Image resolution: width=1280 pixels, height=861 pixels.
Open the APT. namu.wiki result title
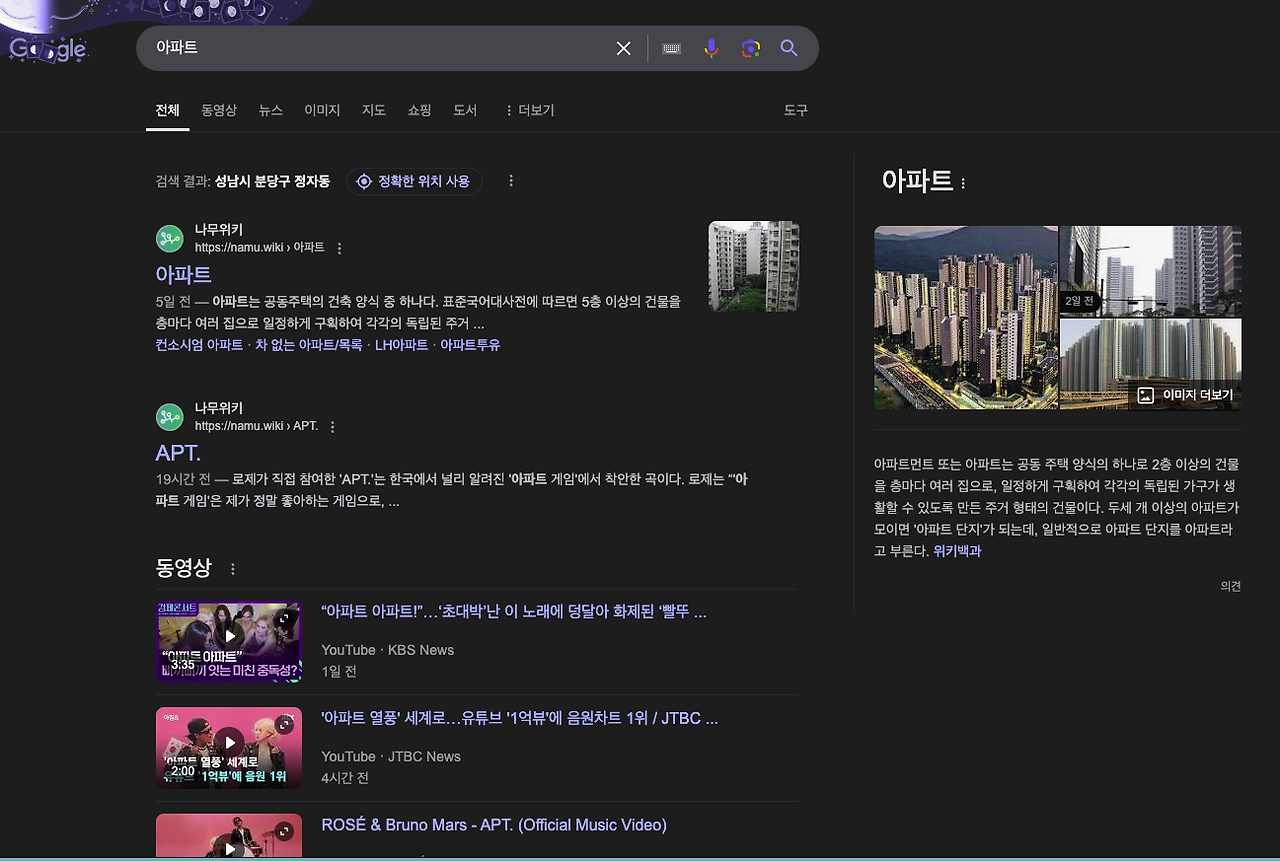(178, 453)
